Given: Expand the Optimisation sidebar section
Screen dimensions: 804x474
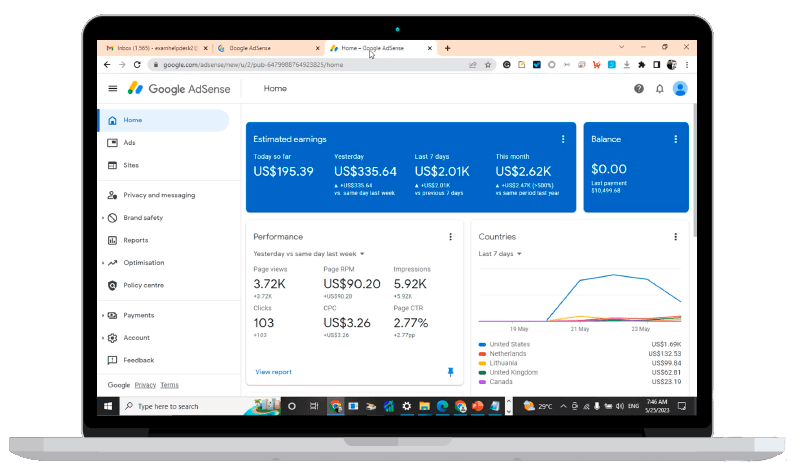Looking at the screenshot, I should pyautogui.click(x=103, y=263).
